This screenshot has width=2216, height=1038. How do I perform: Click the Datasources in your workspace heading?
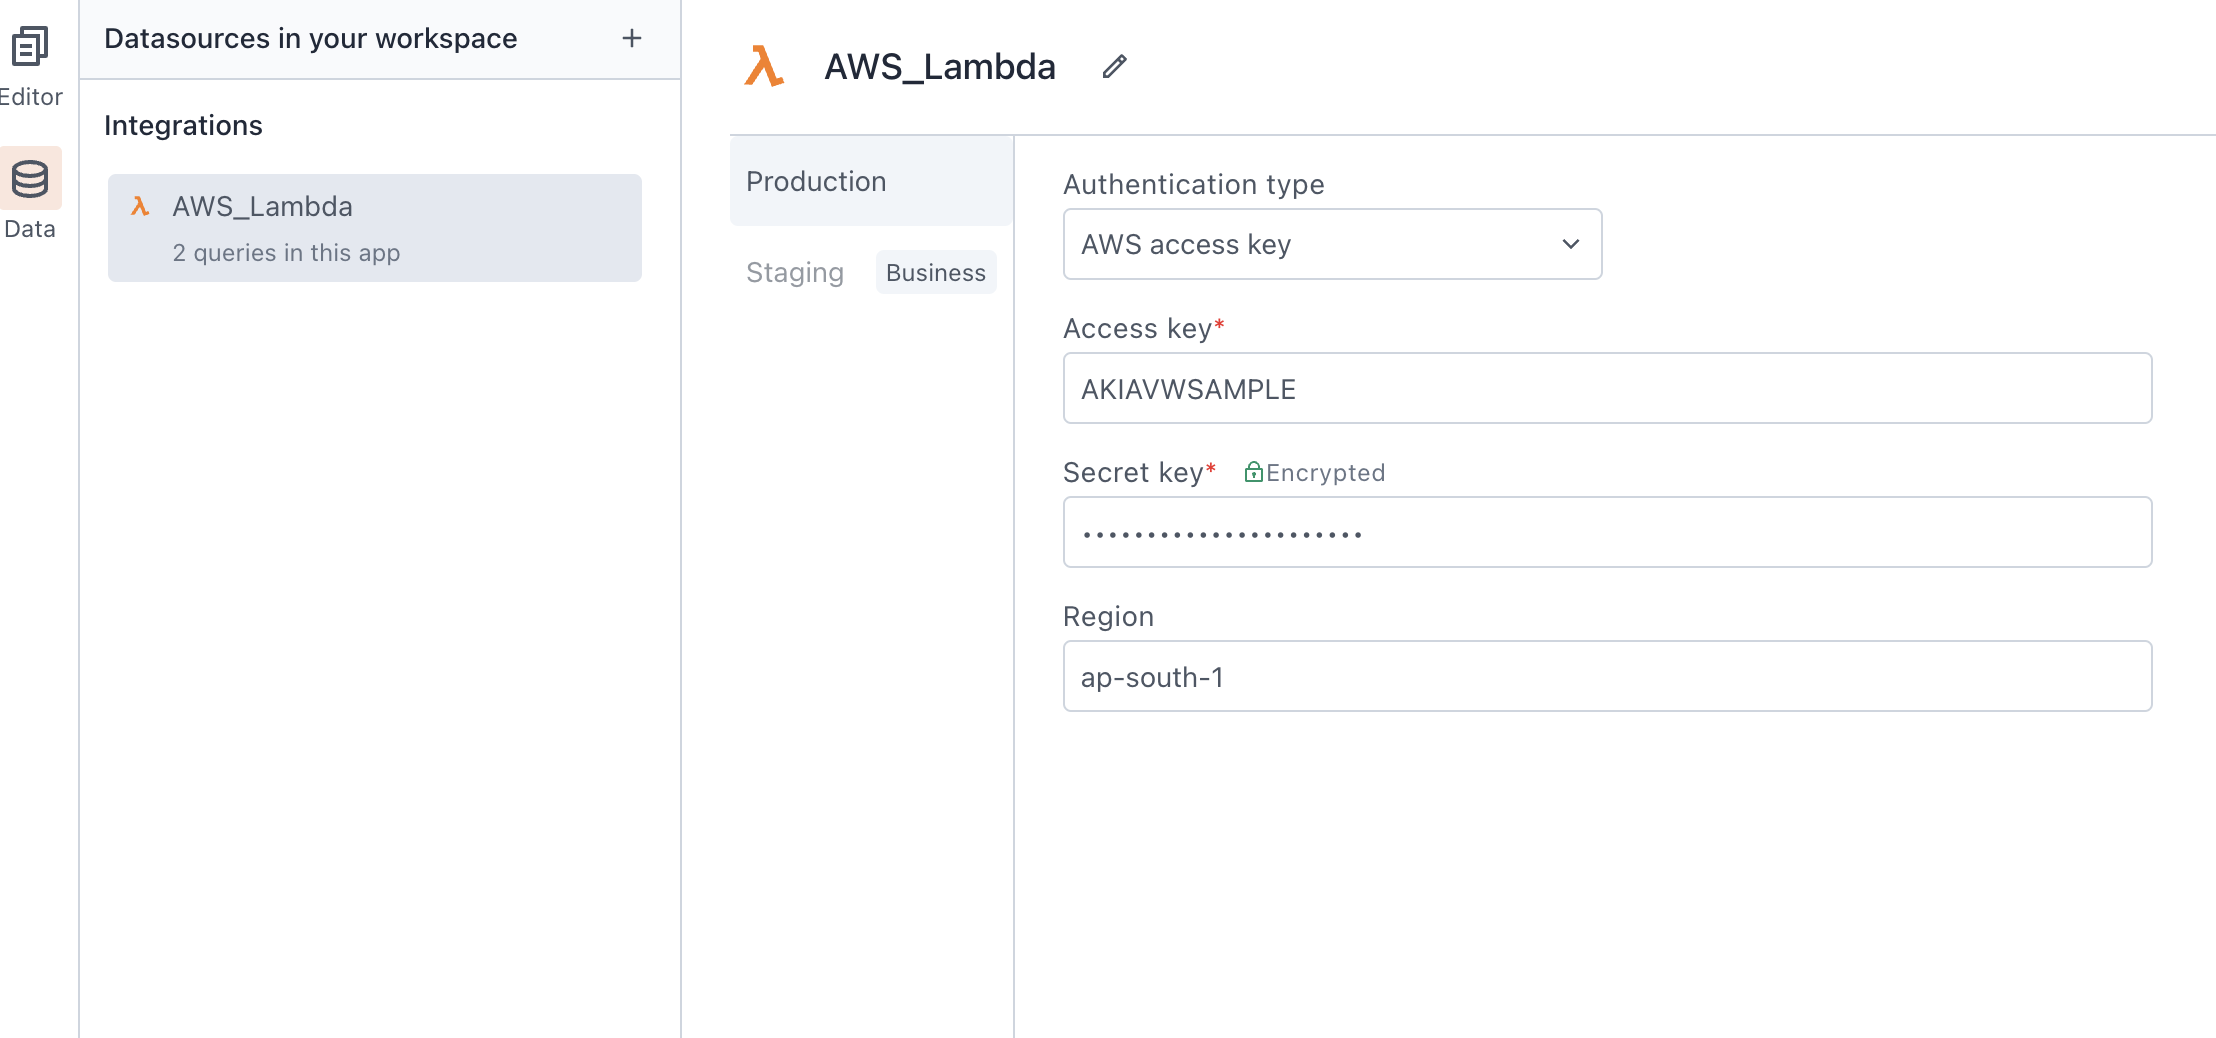coord(311,38)
